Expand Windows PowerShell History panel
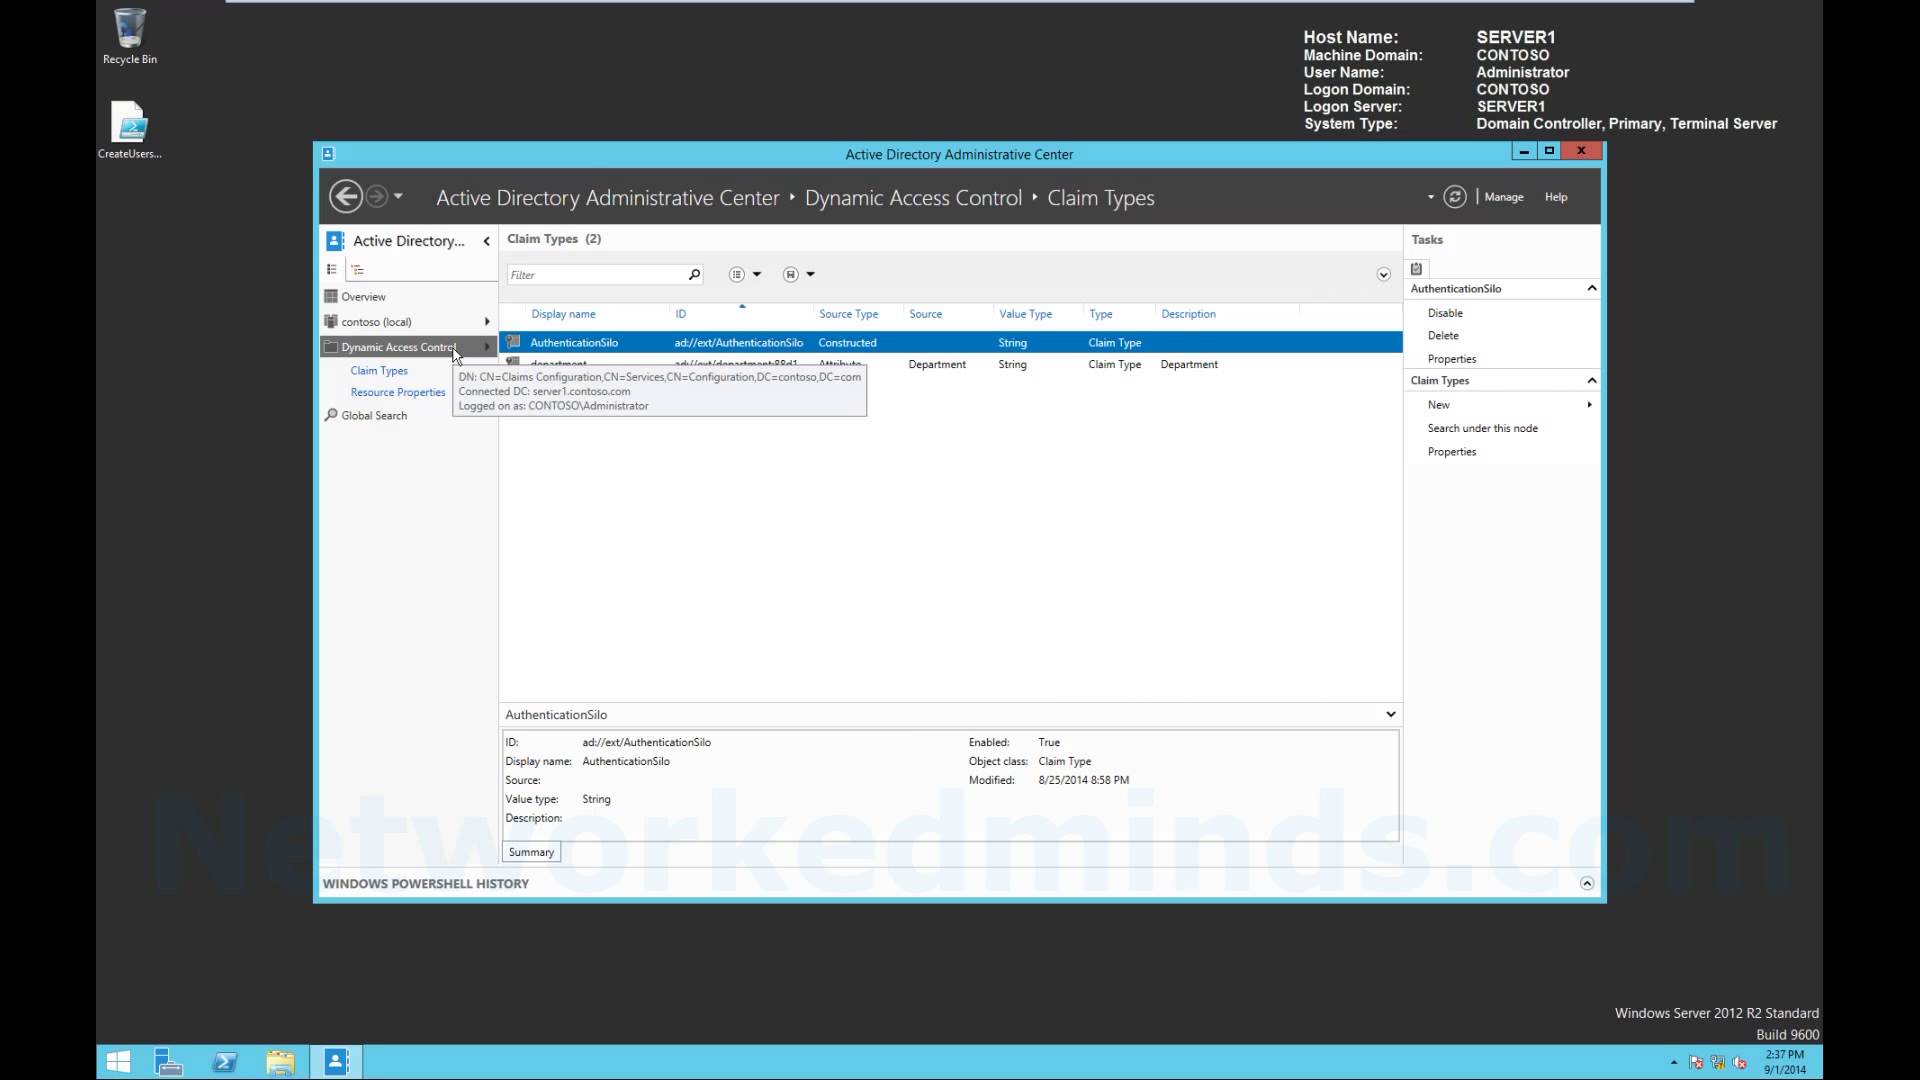 click(1586, 883)
